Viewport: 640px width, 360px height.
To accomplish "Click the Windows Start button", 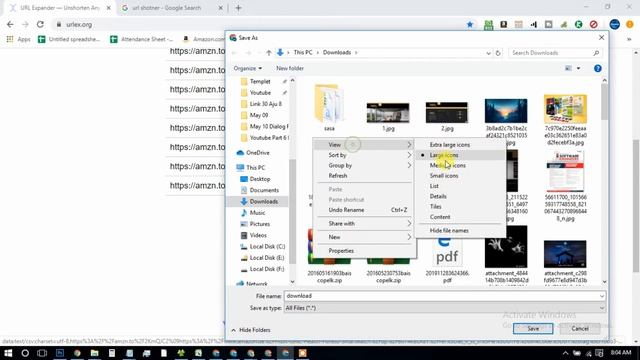I will pyautogui.click(x=8, y=353).
